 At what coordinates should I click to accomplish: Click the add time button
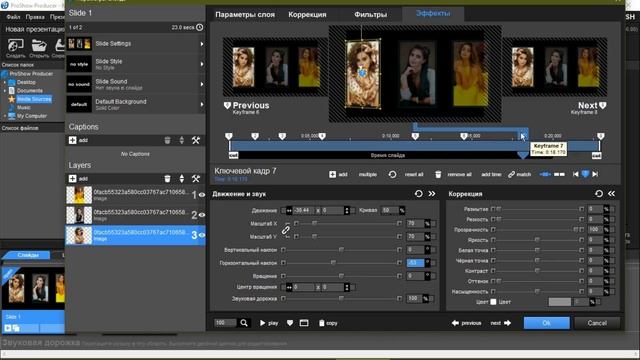491,174
